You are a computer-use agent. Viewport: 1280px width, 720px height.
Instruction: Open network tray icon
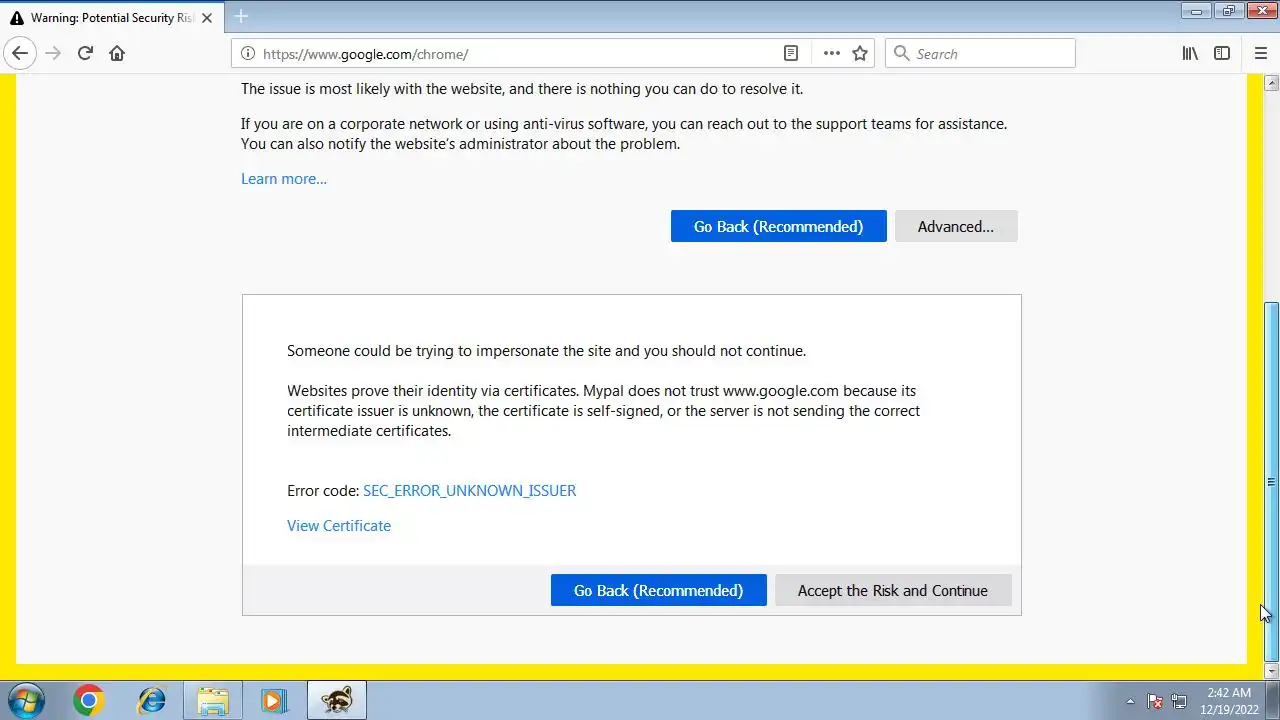point(1179,702)
